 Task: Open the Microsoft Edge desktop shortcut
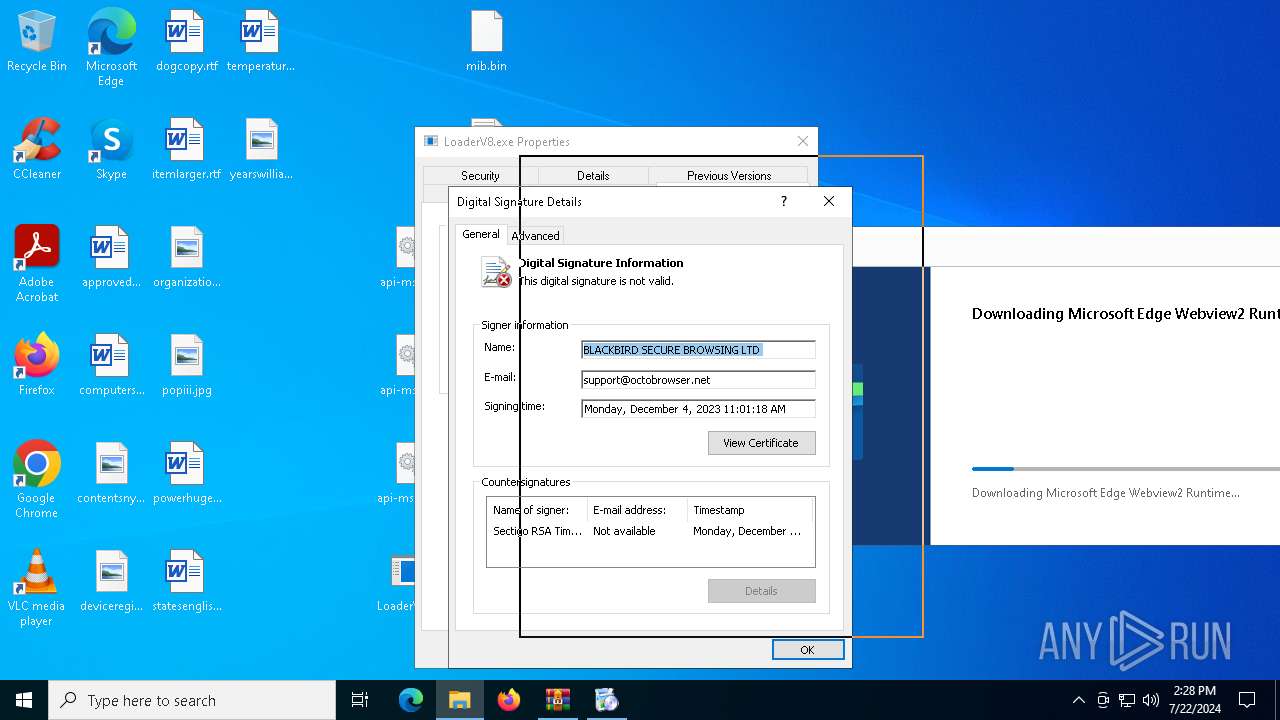tap(111, 48)
